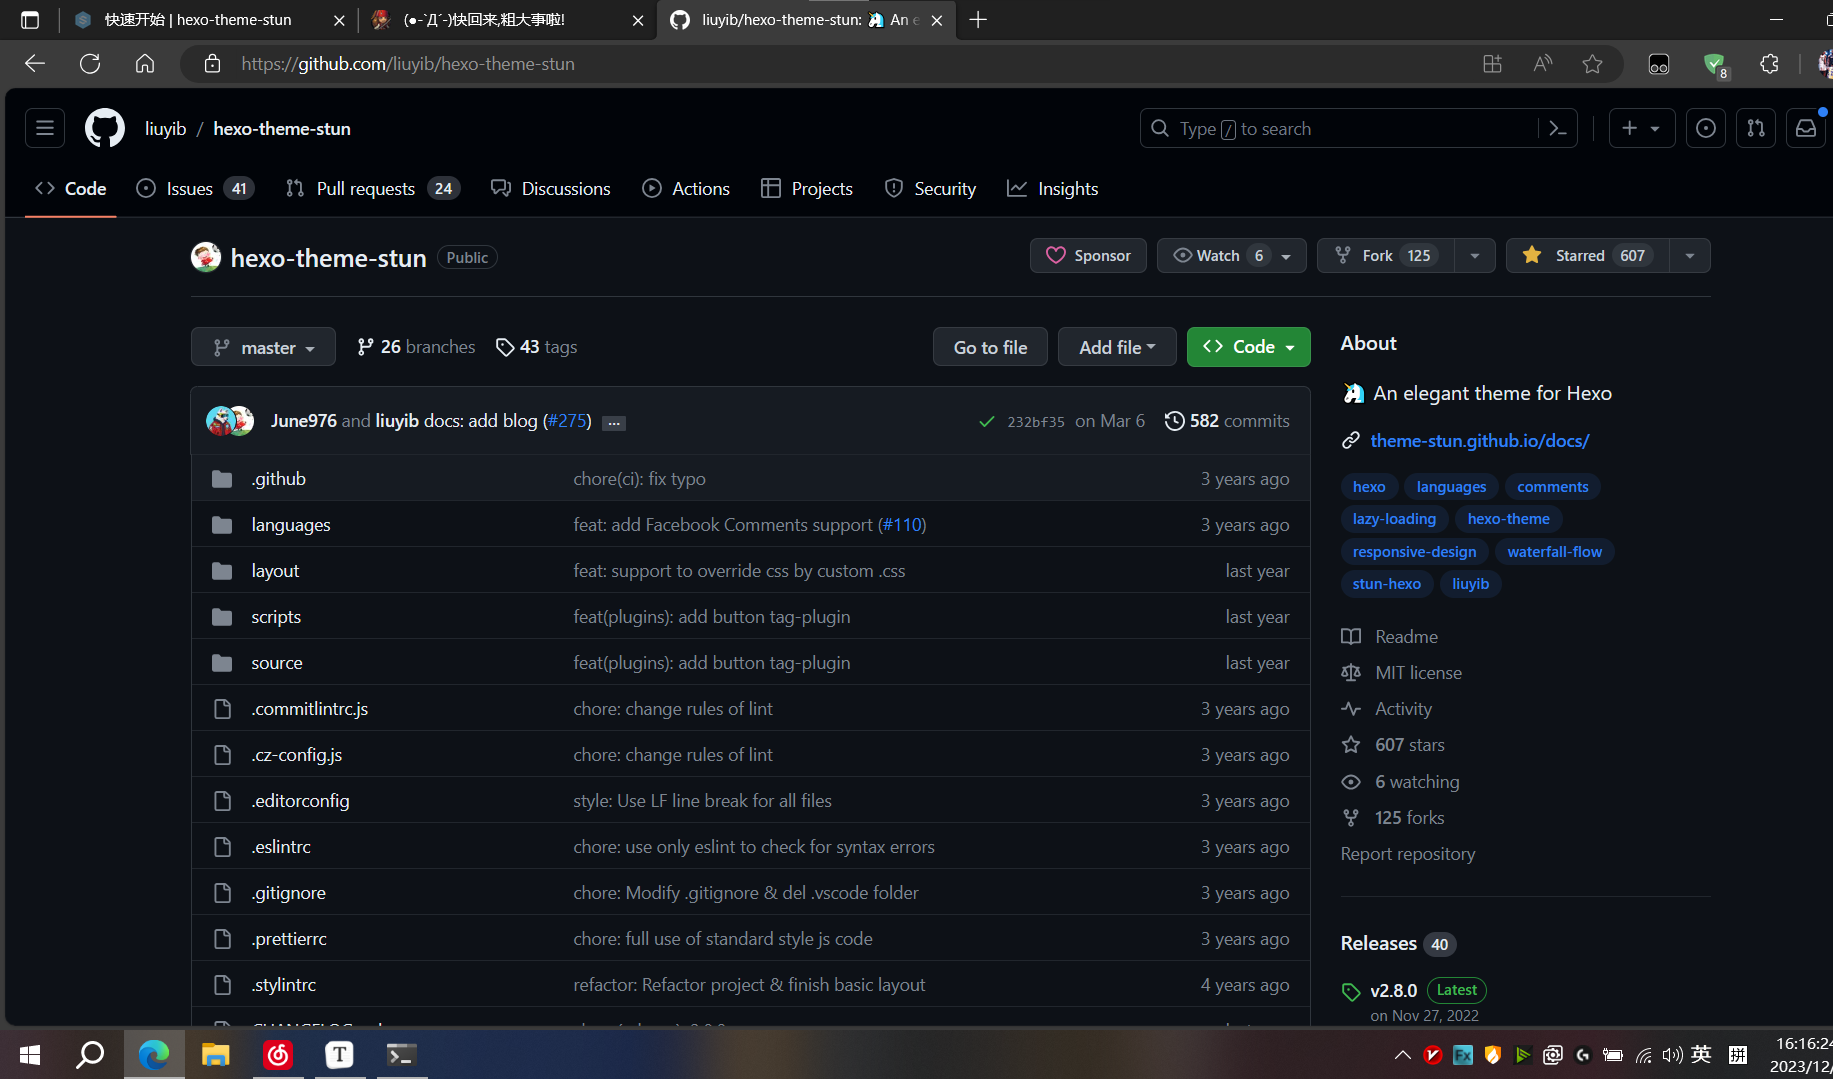Screen dimensions: 1833x1079
Task: Switch to the Pull requests tab
Action: coord(372,189)
